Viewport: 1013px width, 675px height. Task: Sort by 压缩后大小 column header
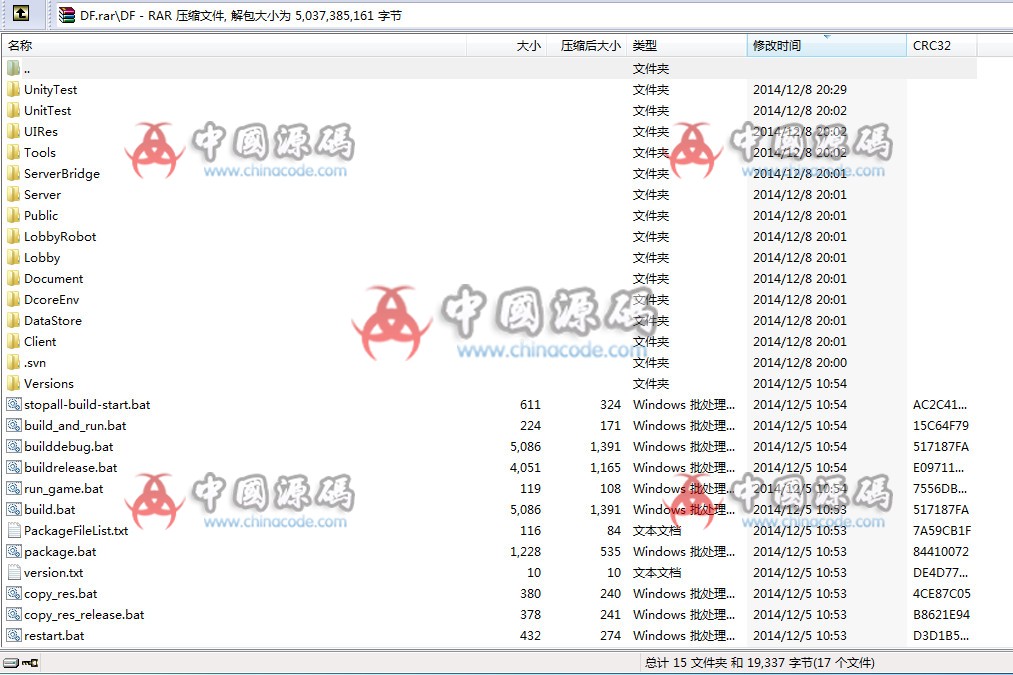coord(586,45)
